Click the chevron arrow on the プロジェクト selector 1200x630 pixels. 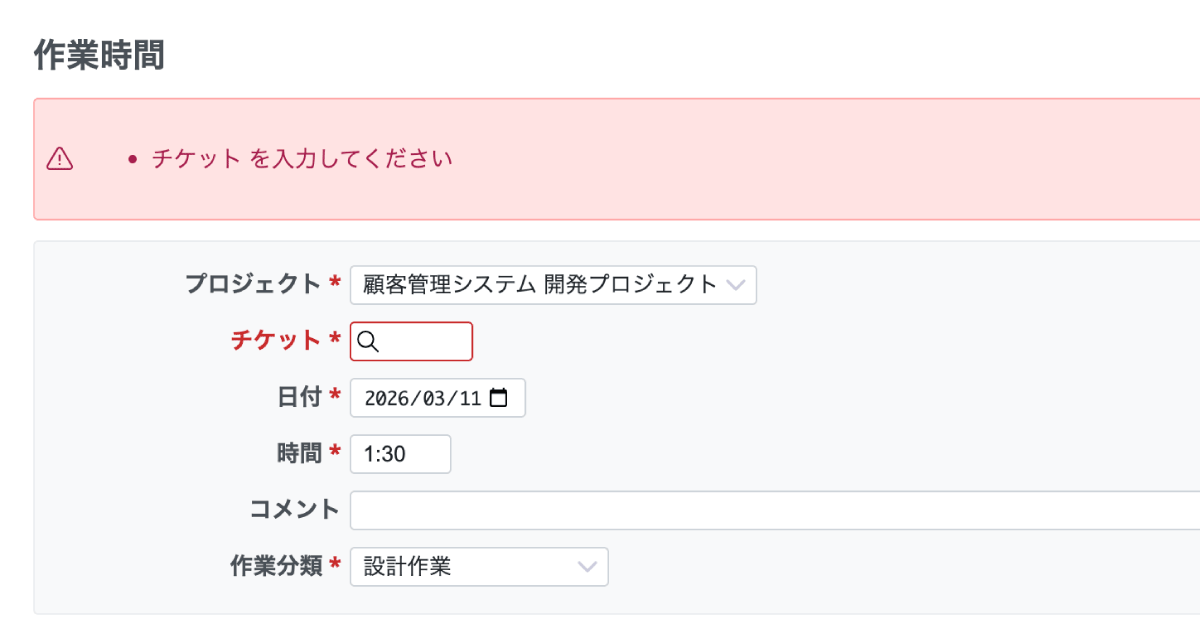tap(736, 284)
